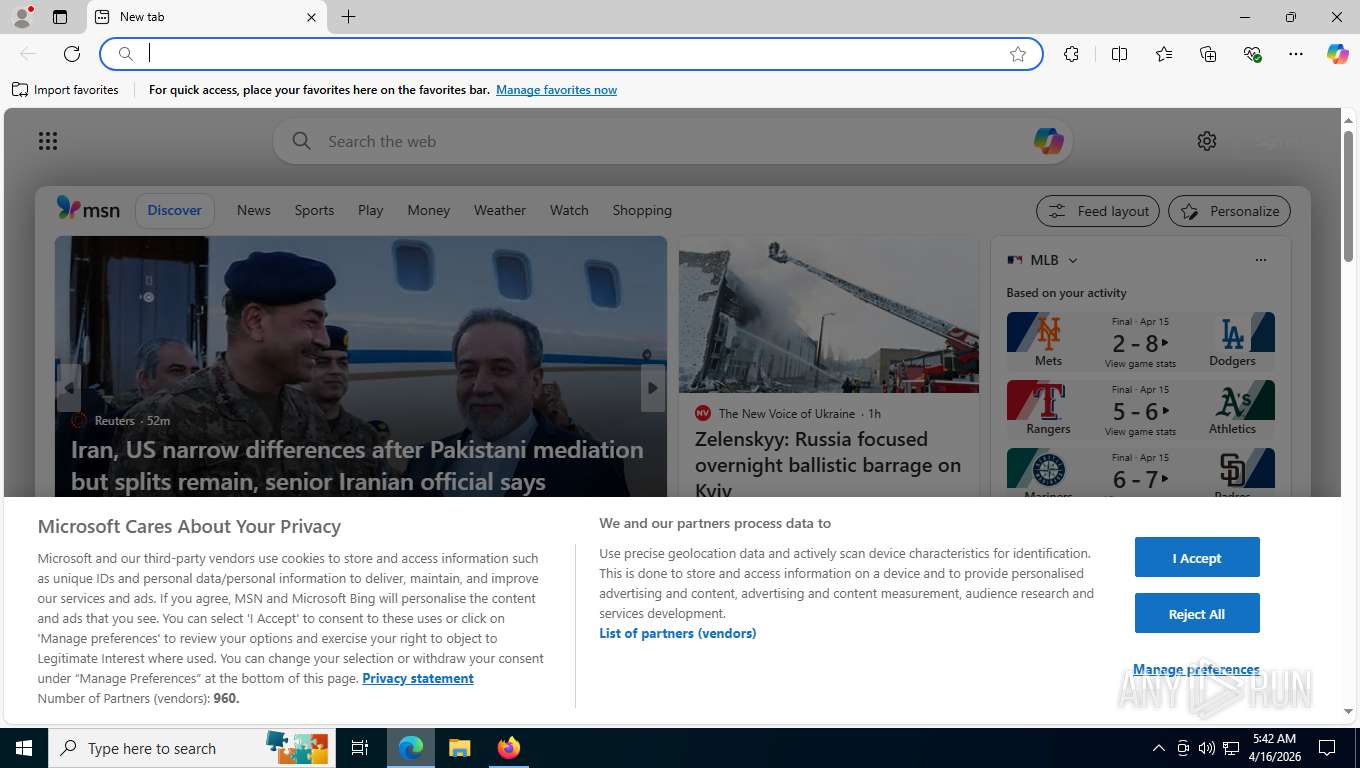Click the Mets team logo
Screen dimensions: 1360x768
pos(1048,333)
